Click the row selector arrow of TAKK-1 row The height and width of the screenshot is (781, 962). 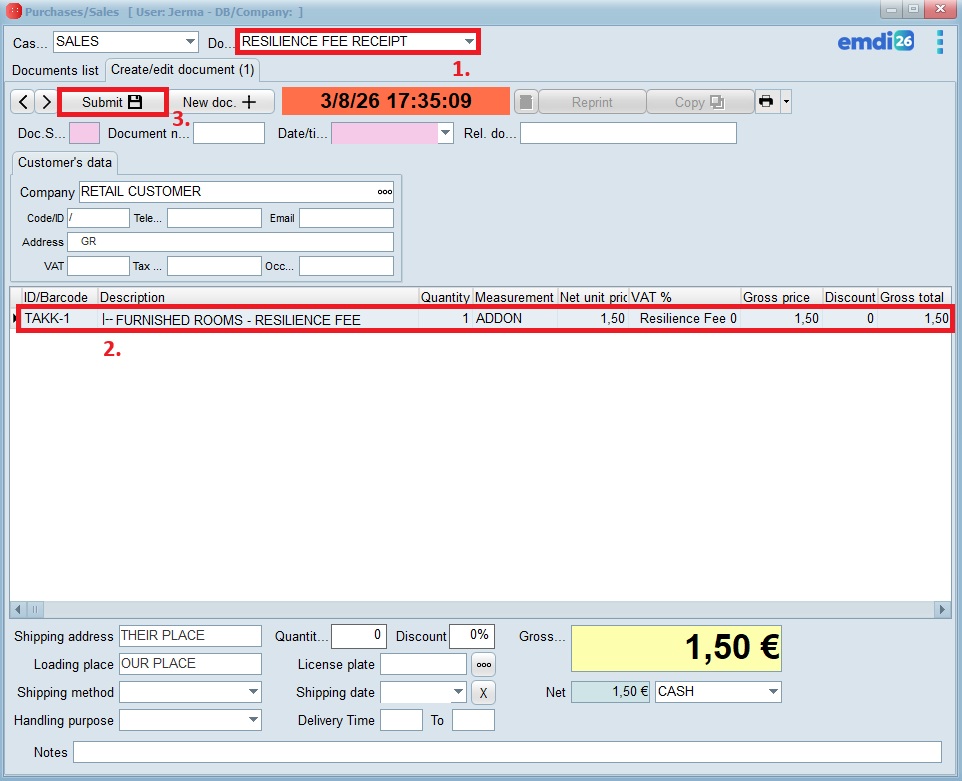pyautogui.click(x=15, y=318)
